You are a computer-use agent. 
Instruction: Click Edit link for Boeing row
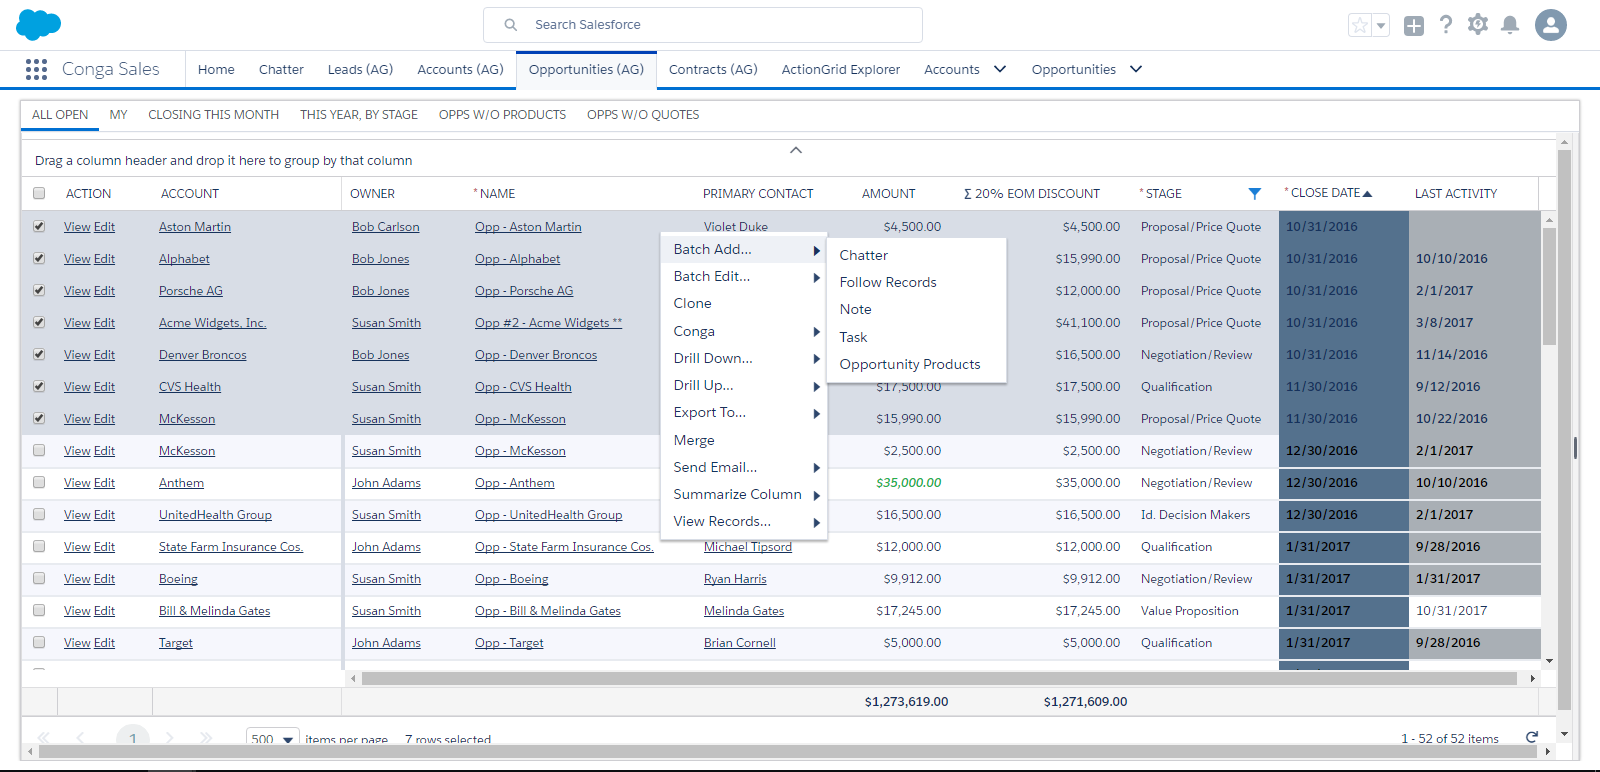pyautogui.click(x=104, y=579)
